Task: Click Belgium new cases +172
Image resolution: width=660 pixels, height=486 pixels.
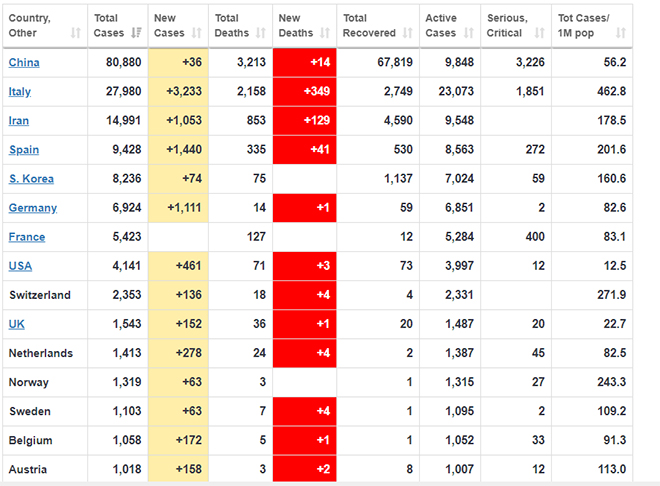Action: click(x=189, y=440)
